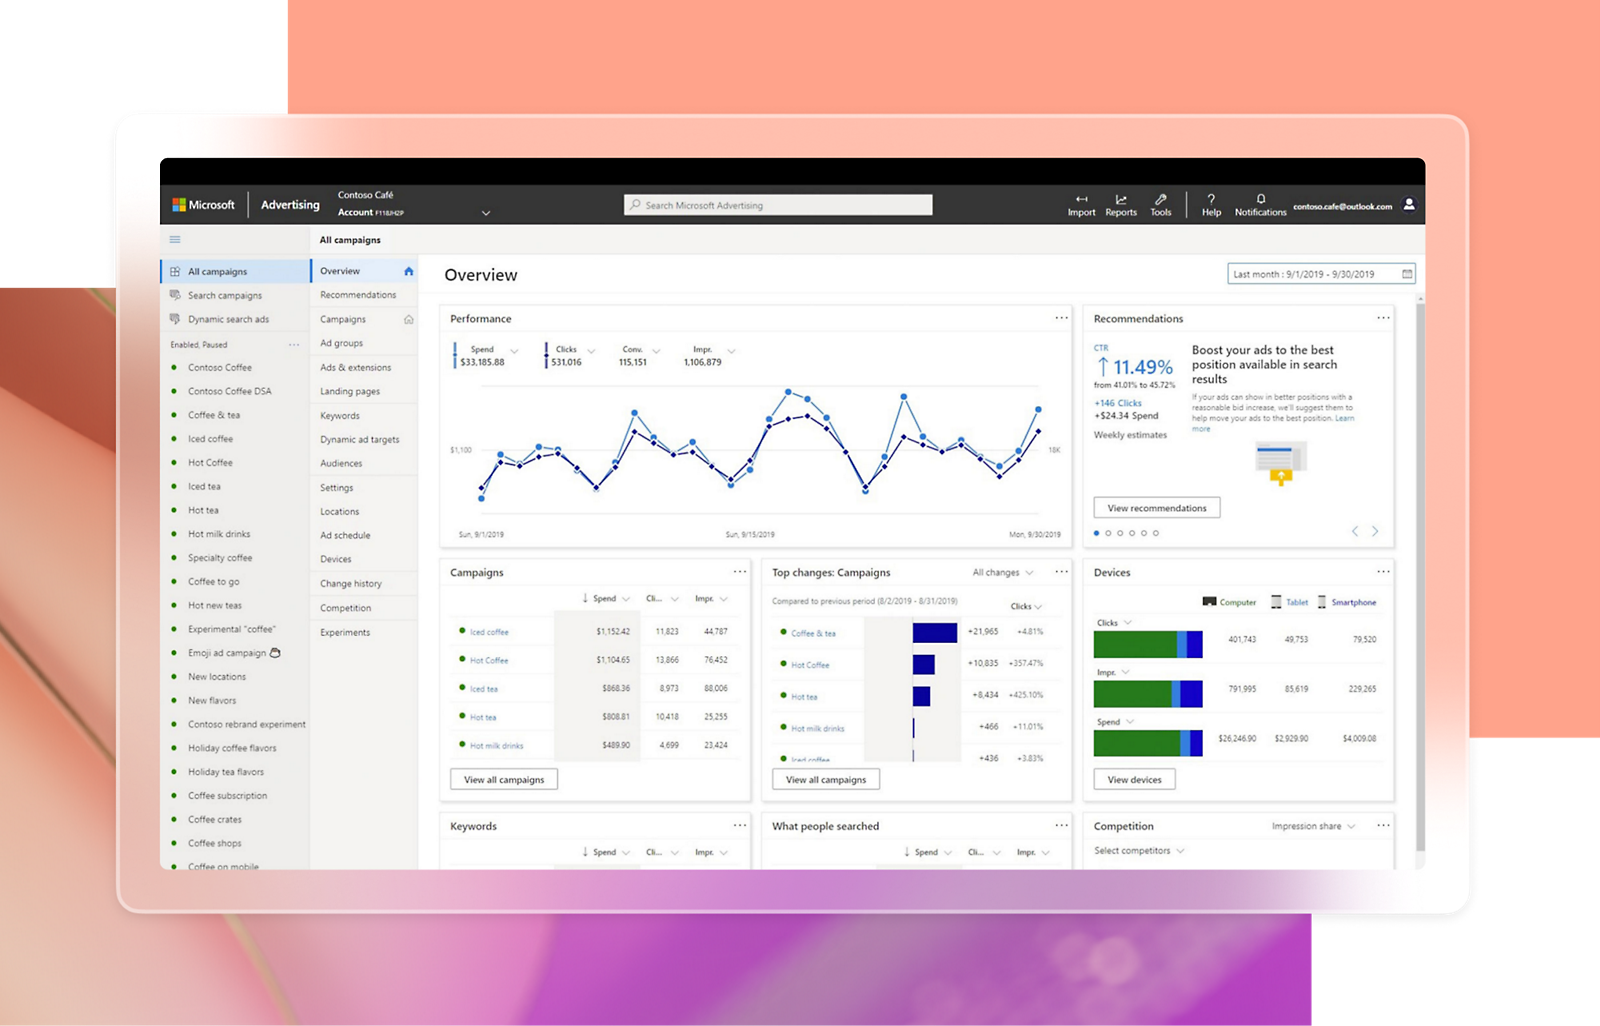Open Competition card more options ellipsis
The width and height of the screenshot is (1600, 1026).
coord(1383,826)
